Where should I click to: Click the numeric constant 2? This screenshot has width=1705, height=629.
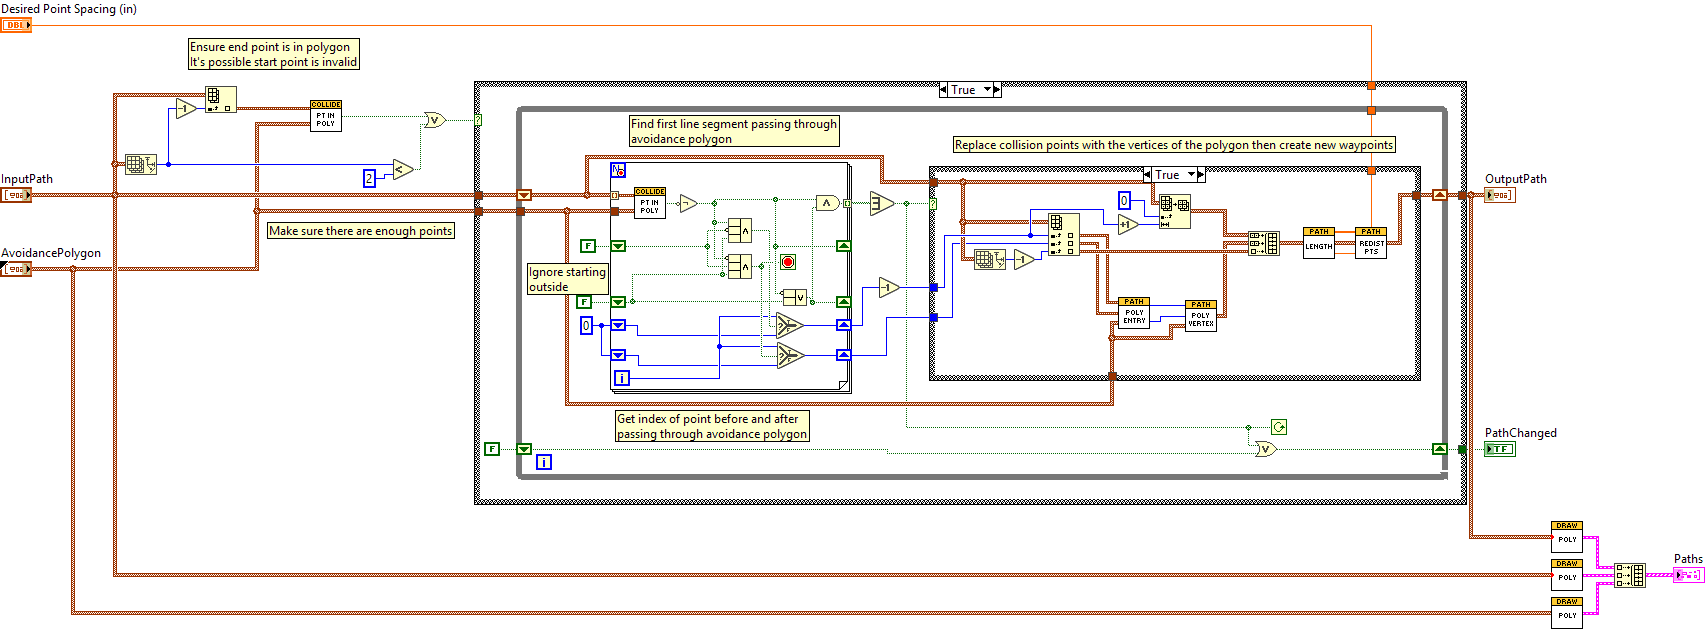click(369, 178)
